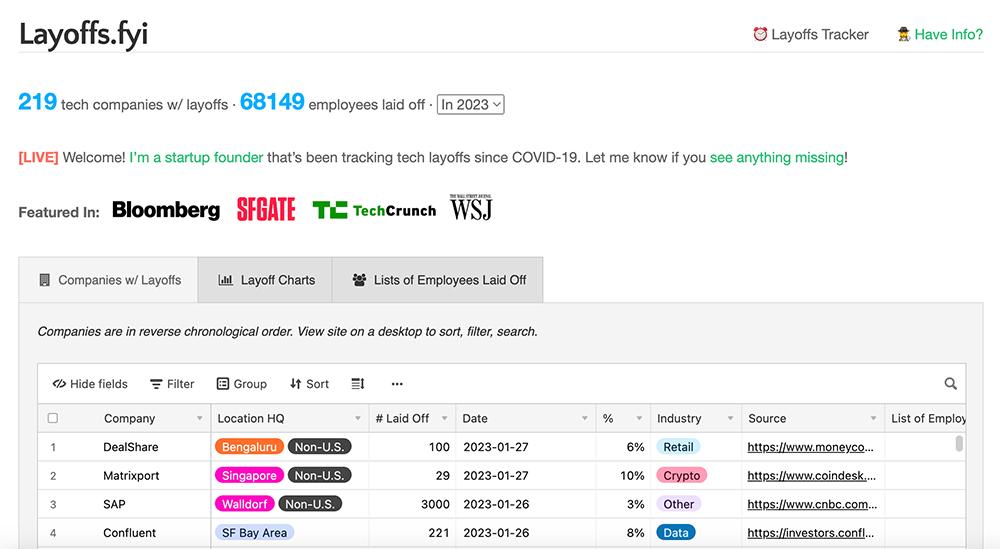Viewport: 1000px width, 549px height.
Task: Click the orange Bengaluru tag
Action: tap(249, 447)
